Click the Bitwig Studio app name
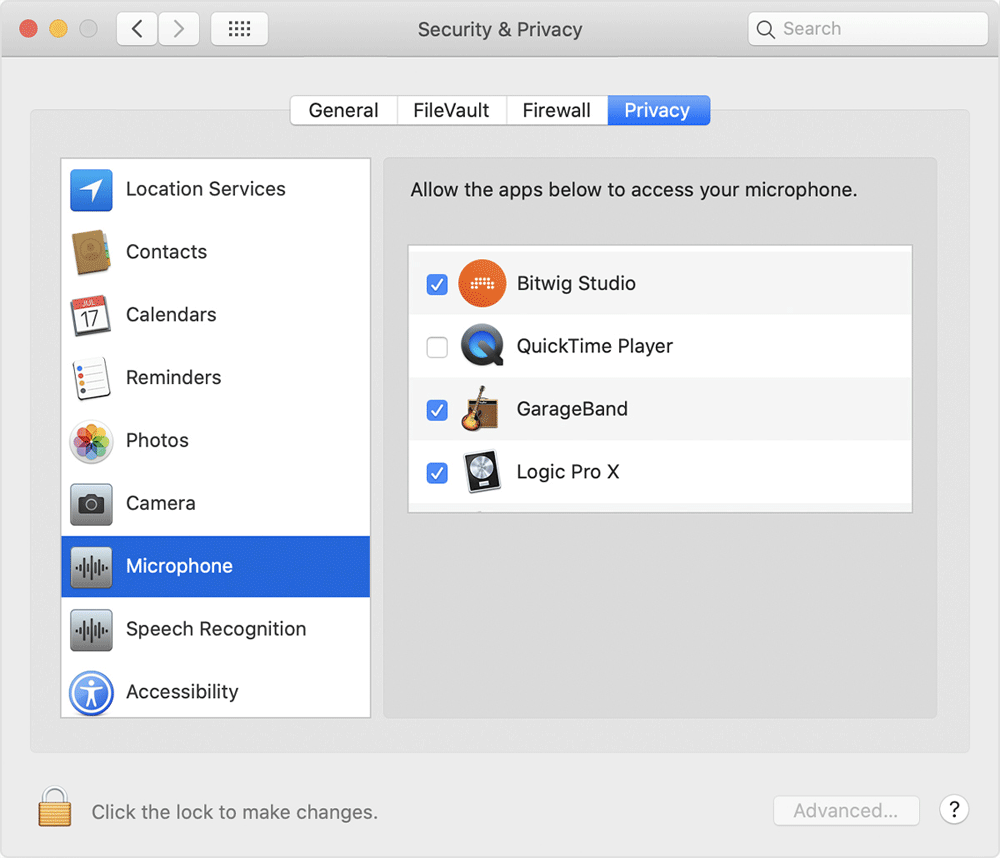The width and height of the screenshot is (1000, 858). 577,283
